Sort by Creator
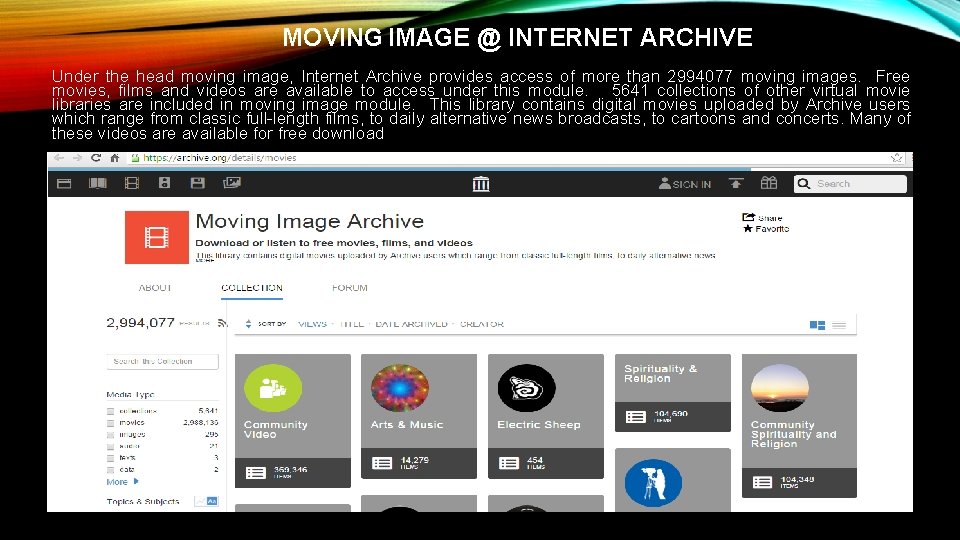 pos(482,324)
